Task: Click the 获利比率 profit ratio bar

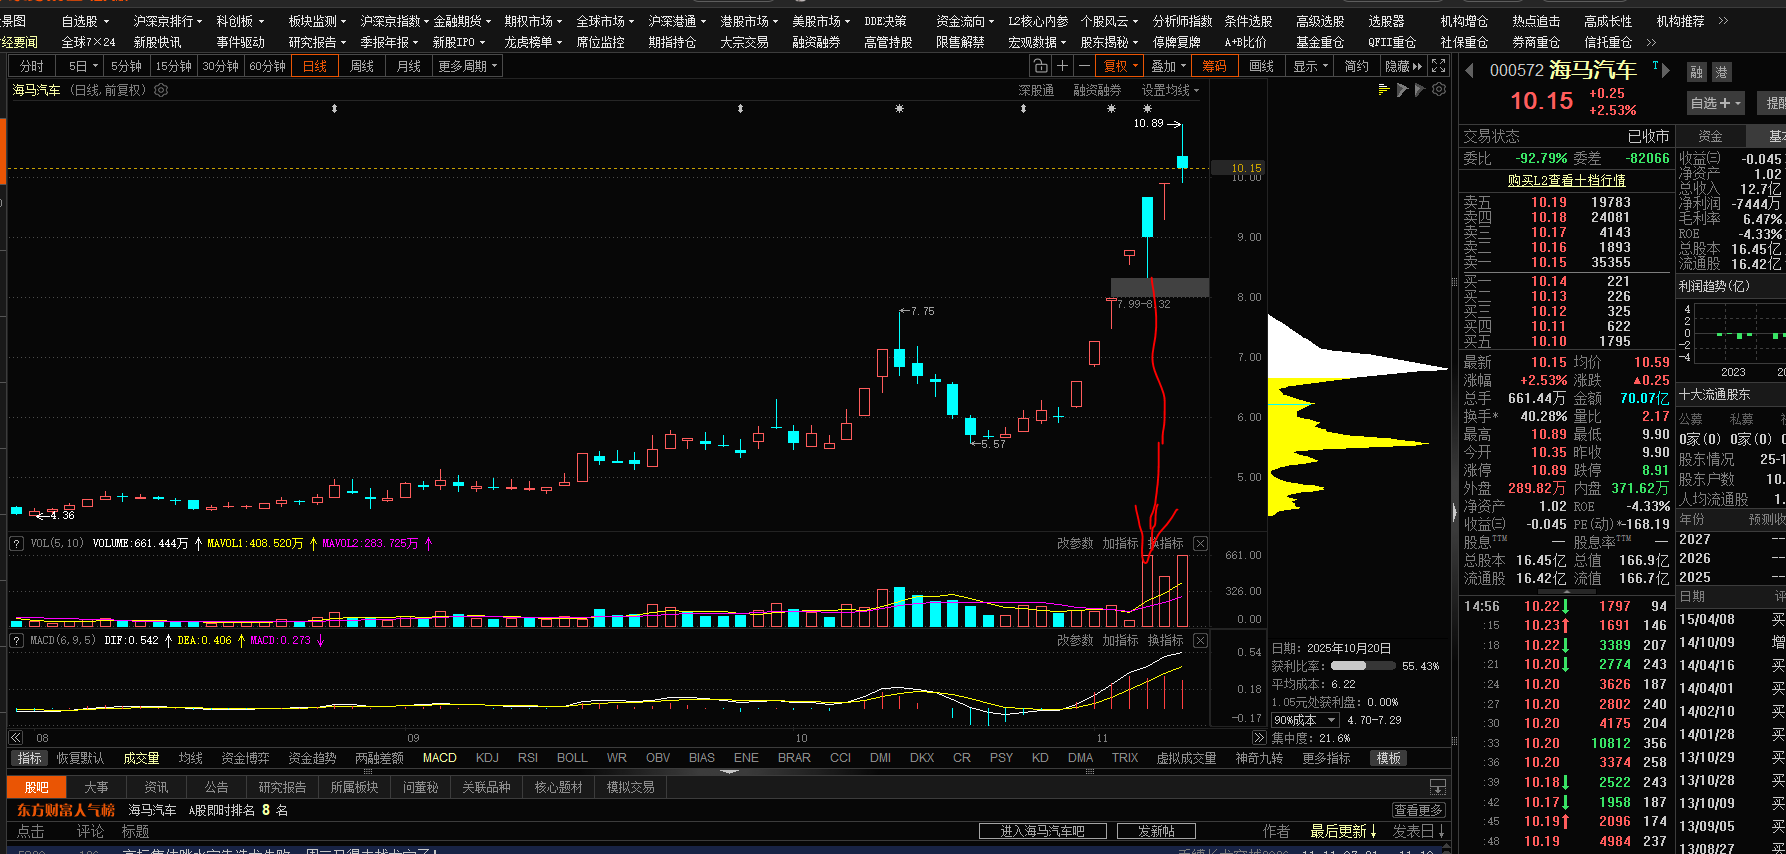Action: pyautogui.click(x=1363, y=665)
